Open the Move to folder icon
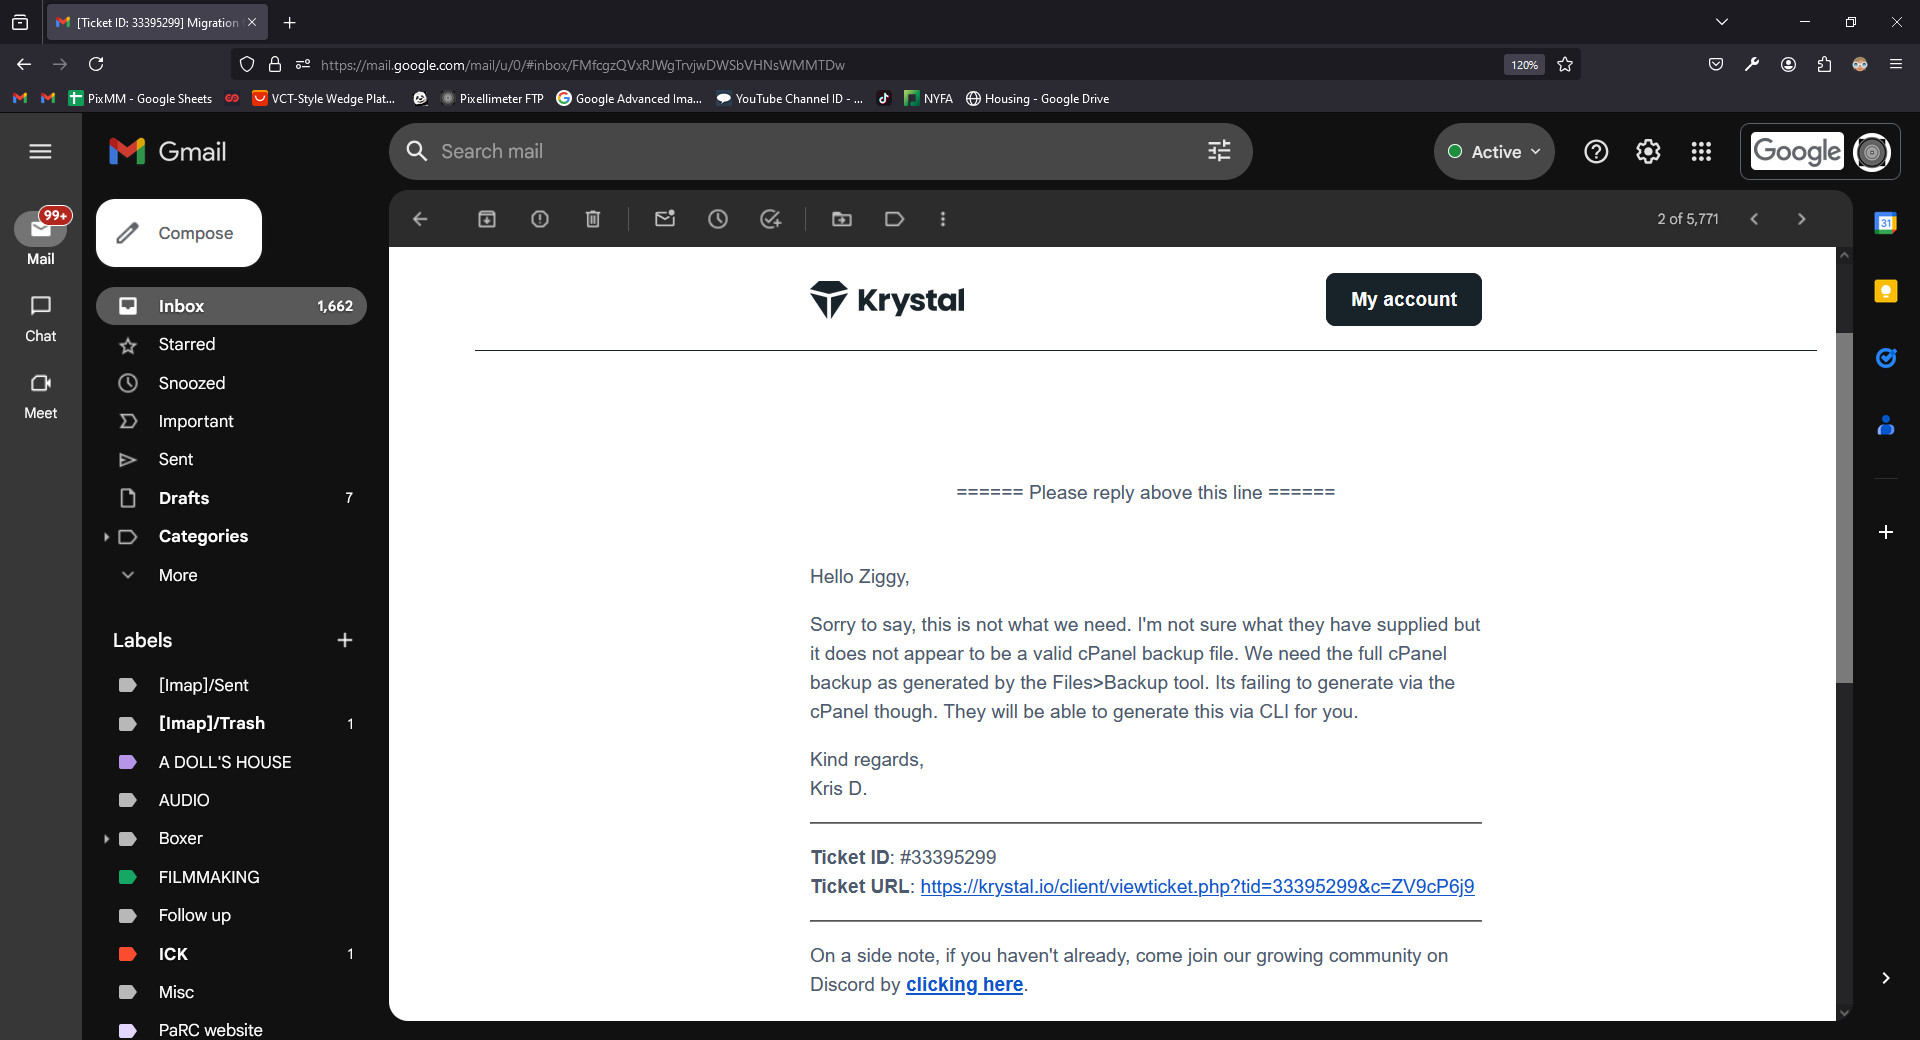This screenshot has width=1920, height=1040. coord(842,219)
